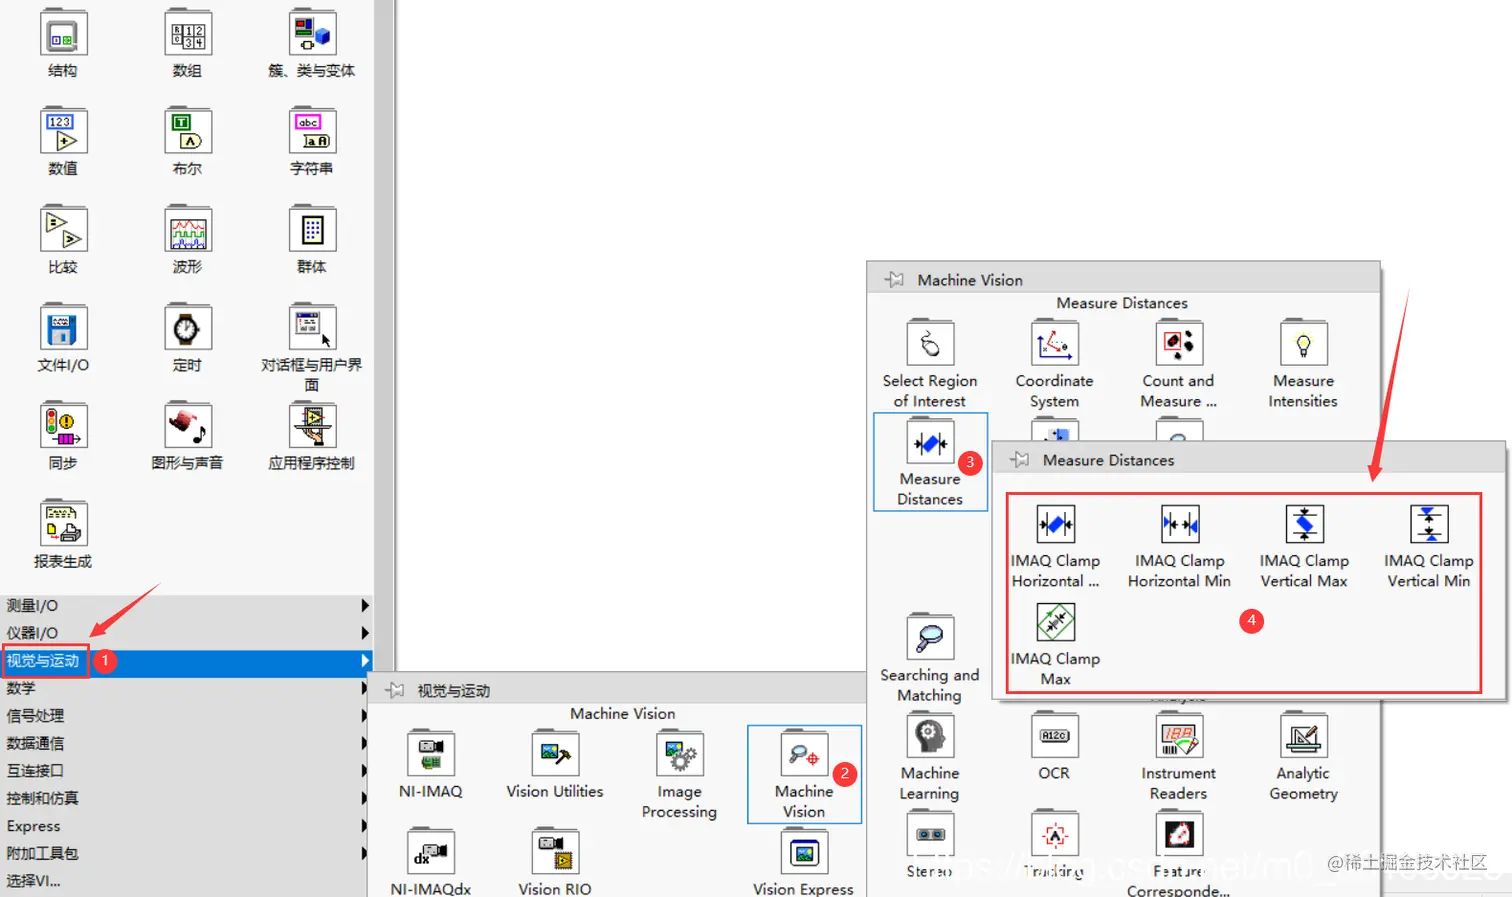Open the 定时 (Timing) palette icon
Screen dimensions: 1512x897
187,328
